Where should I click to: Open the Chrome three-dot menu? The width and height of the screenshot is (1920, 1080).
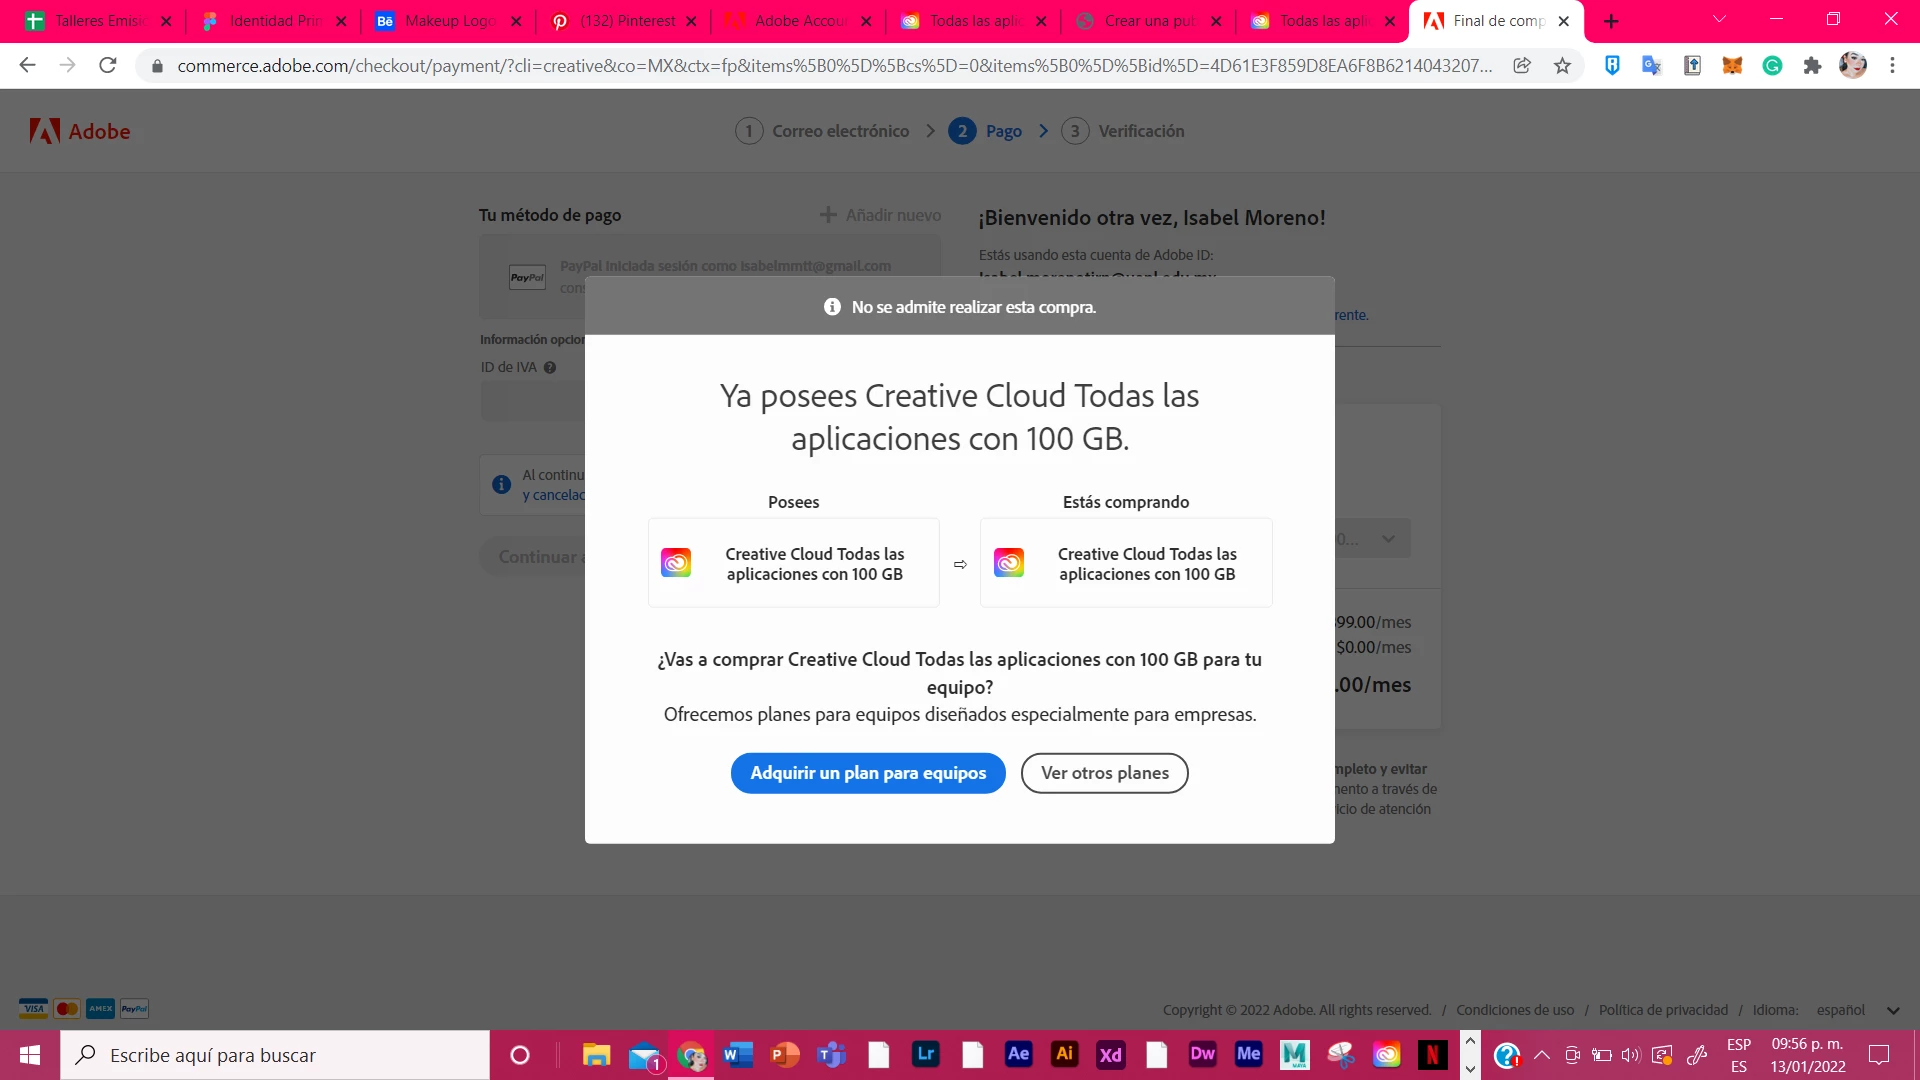[x=1892, y=65]
